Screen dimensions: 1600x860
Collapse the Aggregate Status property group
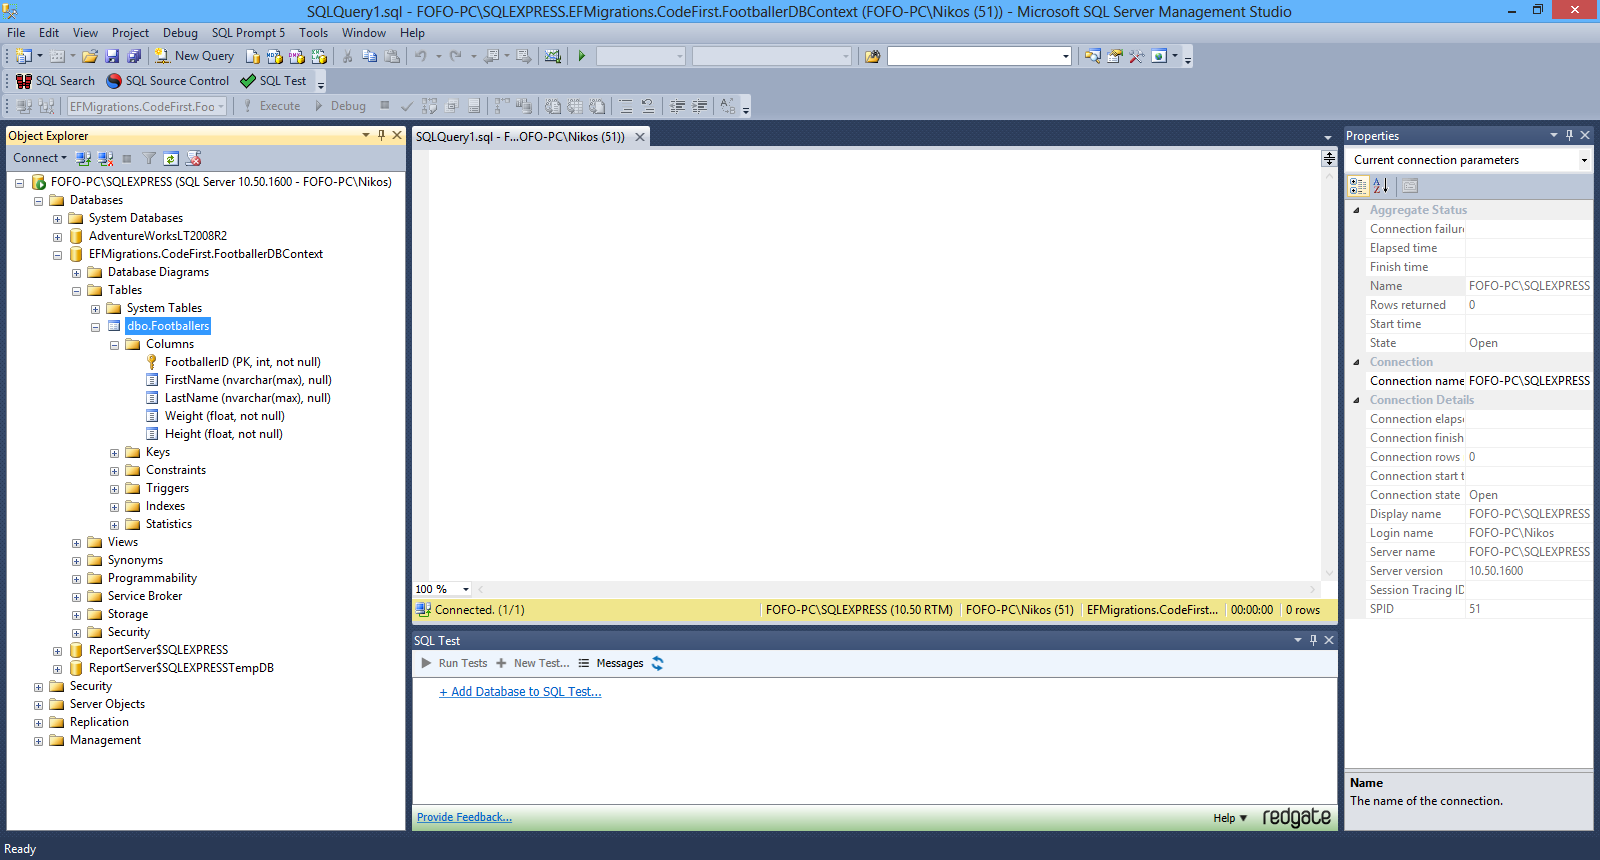[x=1356, y=210]
